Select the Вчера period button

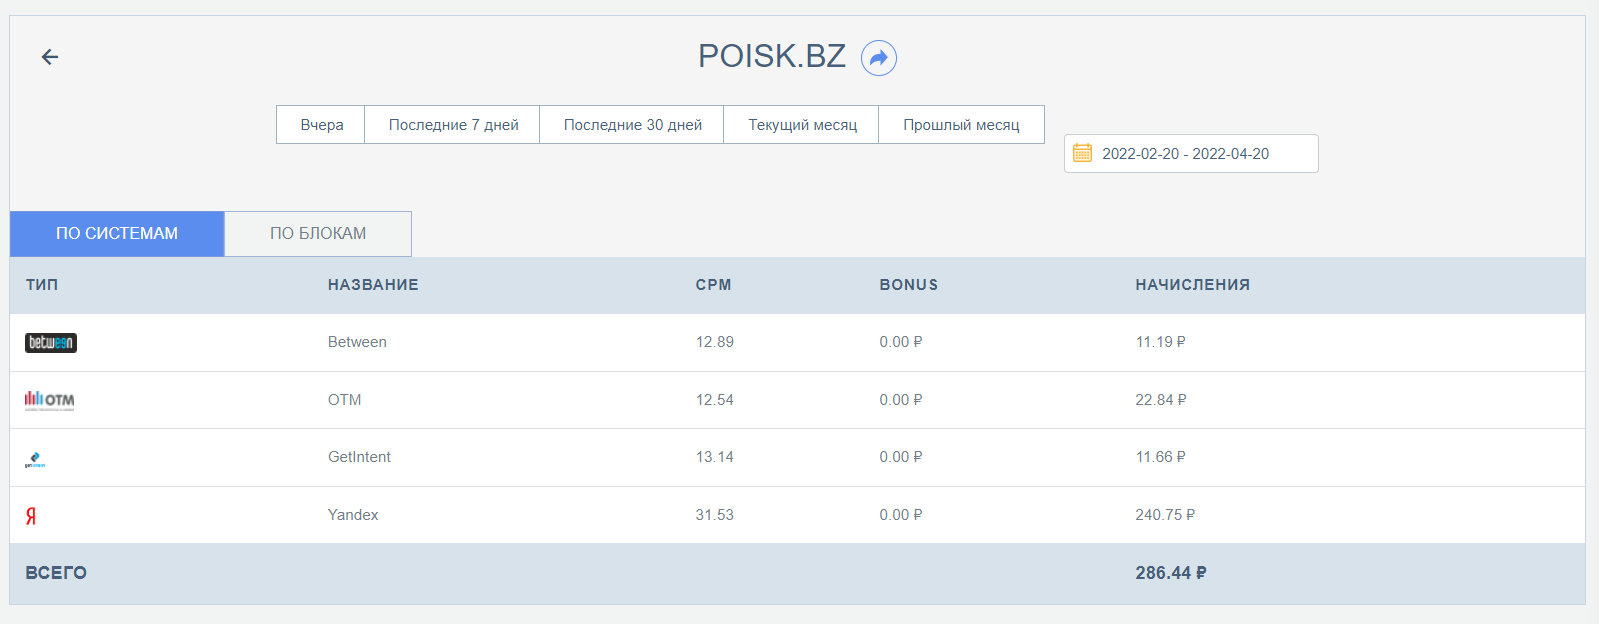pyautogui.click(x=321, y=125)
